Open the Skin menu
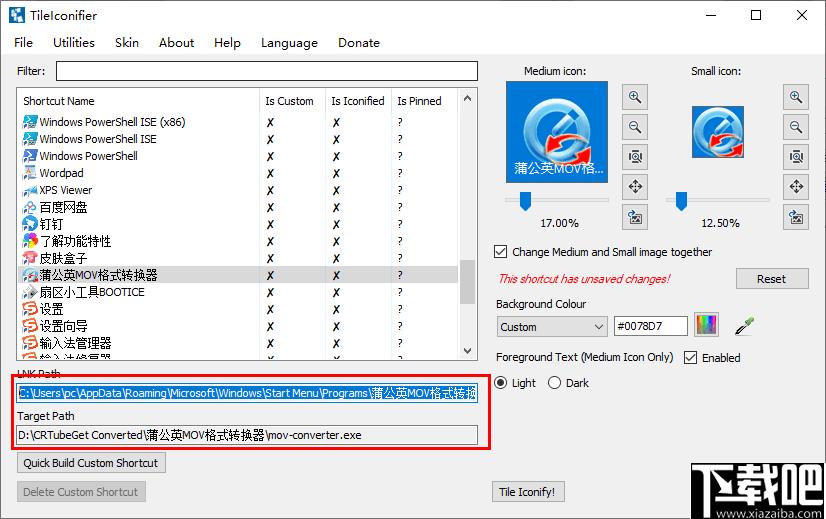 click(x=127, y=43)
